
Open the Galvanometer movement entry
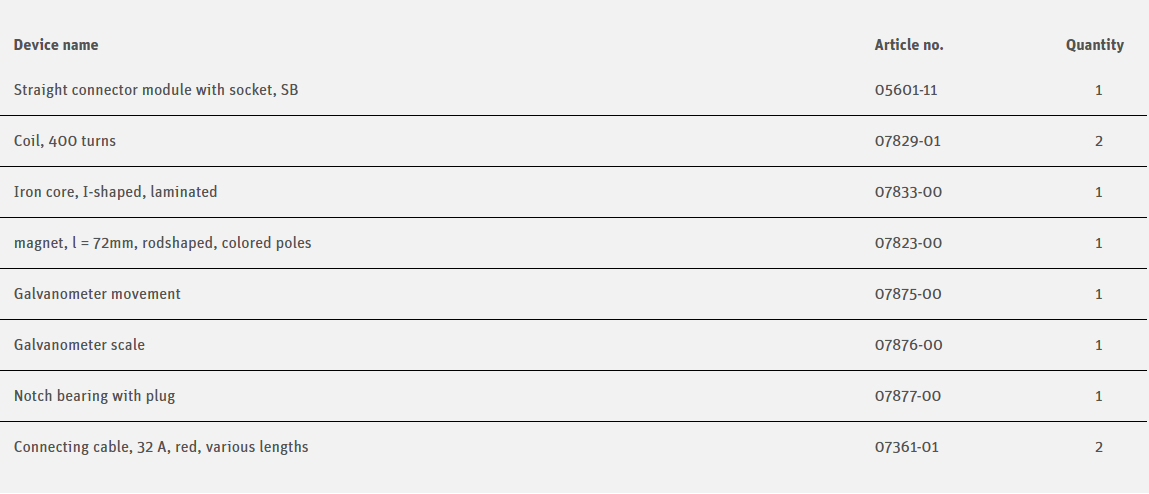97,294
